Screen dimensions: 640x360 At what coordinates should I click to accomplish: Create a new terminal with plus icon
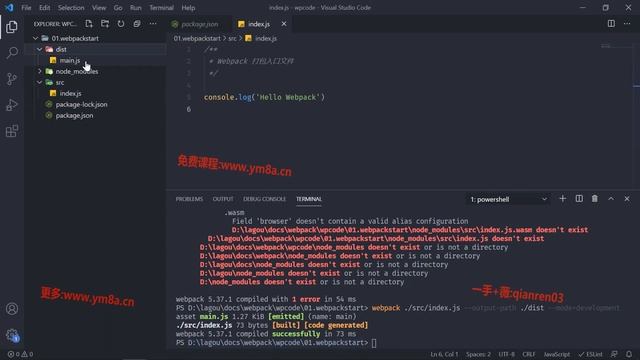click(x=562, y=199)
